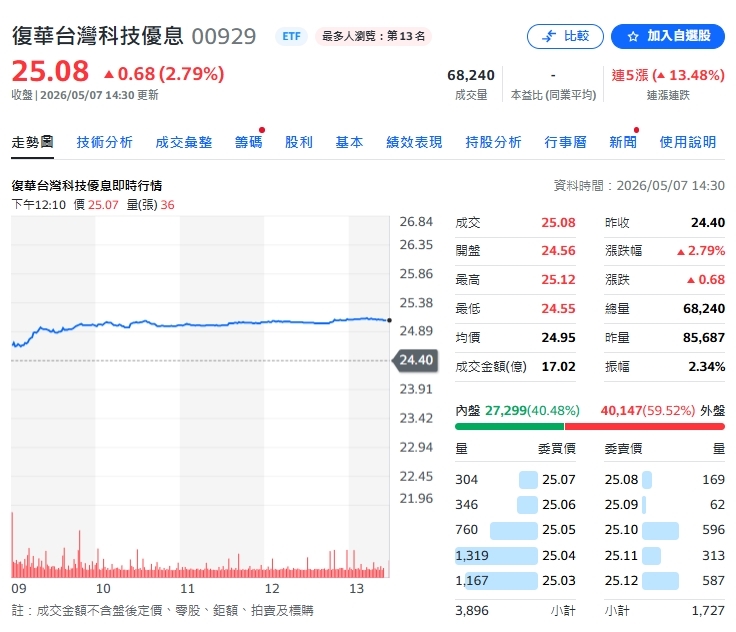The width and height of the screenshot is (736, 632).
Task: Click the 資料時間 timestamp text
Action: (639, 185)
